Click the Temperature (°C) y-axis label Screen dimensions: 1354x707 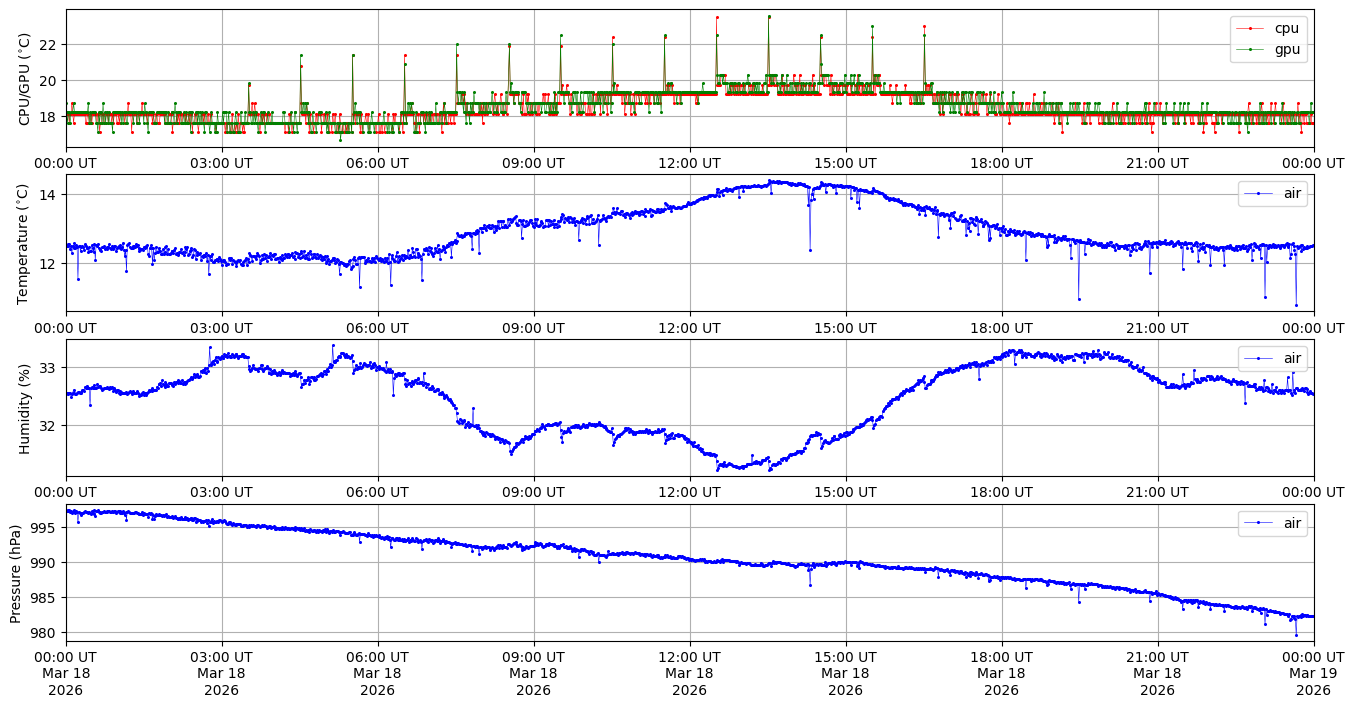(x=25, y=243)
